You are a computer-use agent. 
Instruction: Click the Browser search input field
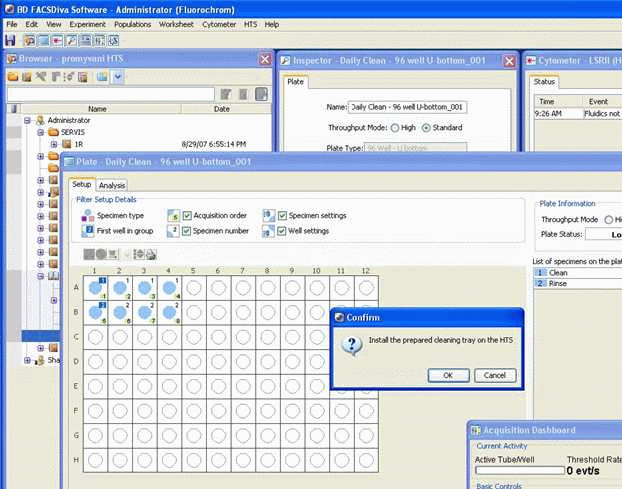[x=111, y=94]
